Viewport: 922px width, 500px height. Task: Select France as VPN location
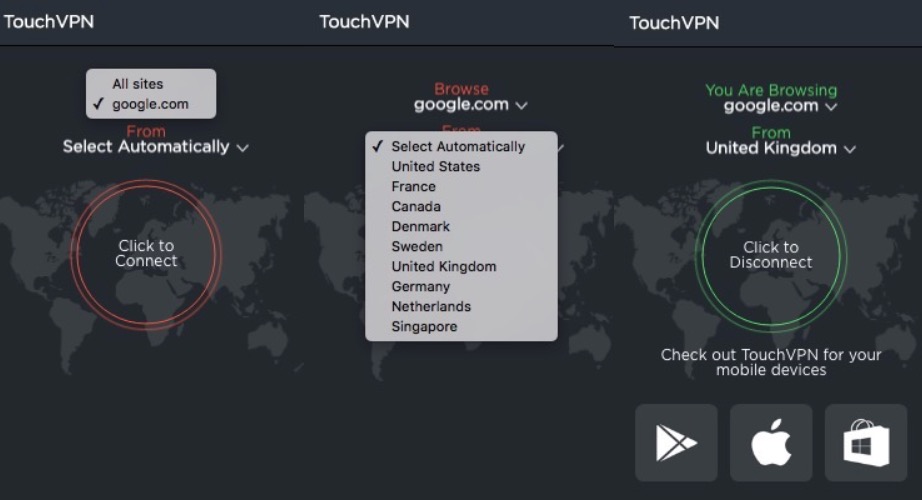pos(414,187)
